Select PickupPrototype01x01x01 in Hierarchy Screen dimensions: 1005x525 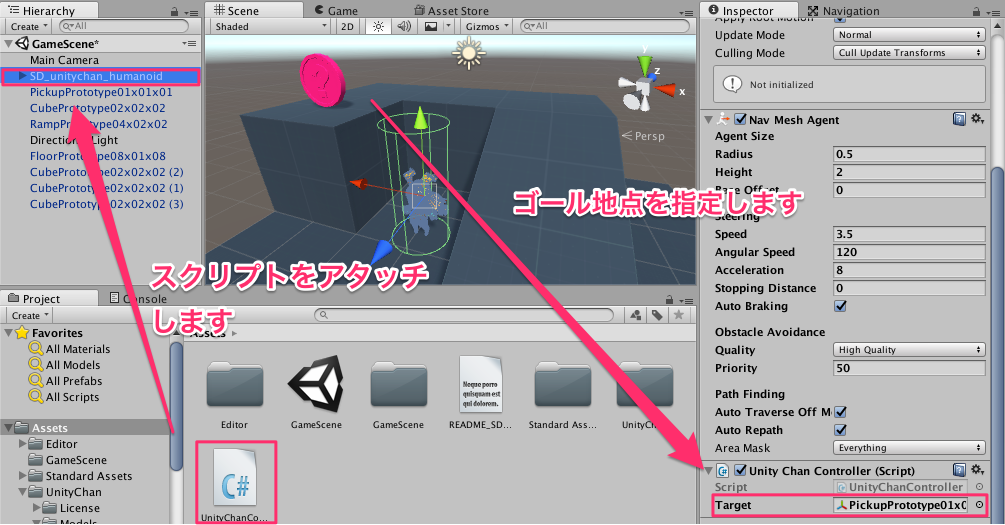(101, 92)
